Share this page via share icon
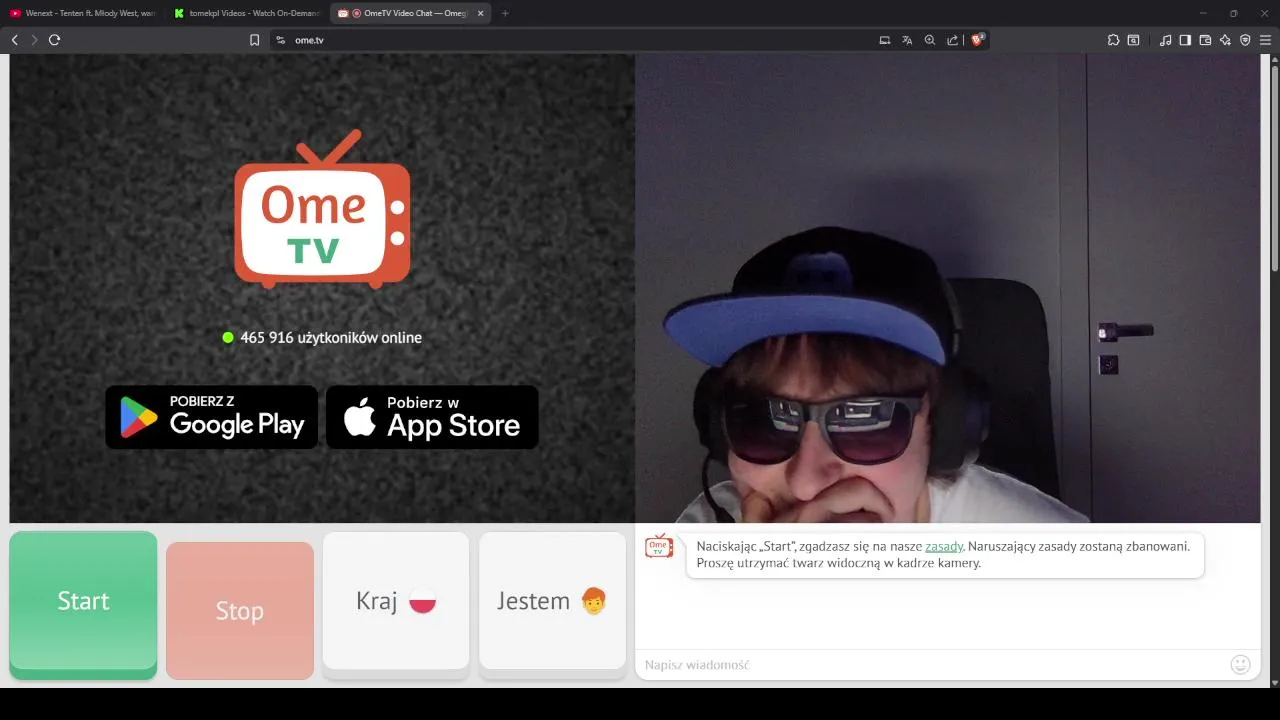Image resolution: width=1280 pixels, height=720 pixels. point(953,40)
